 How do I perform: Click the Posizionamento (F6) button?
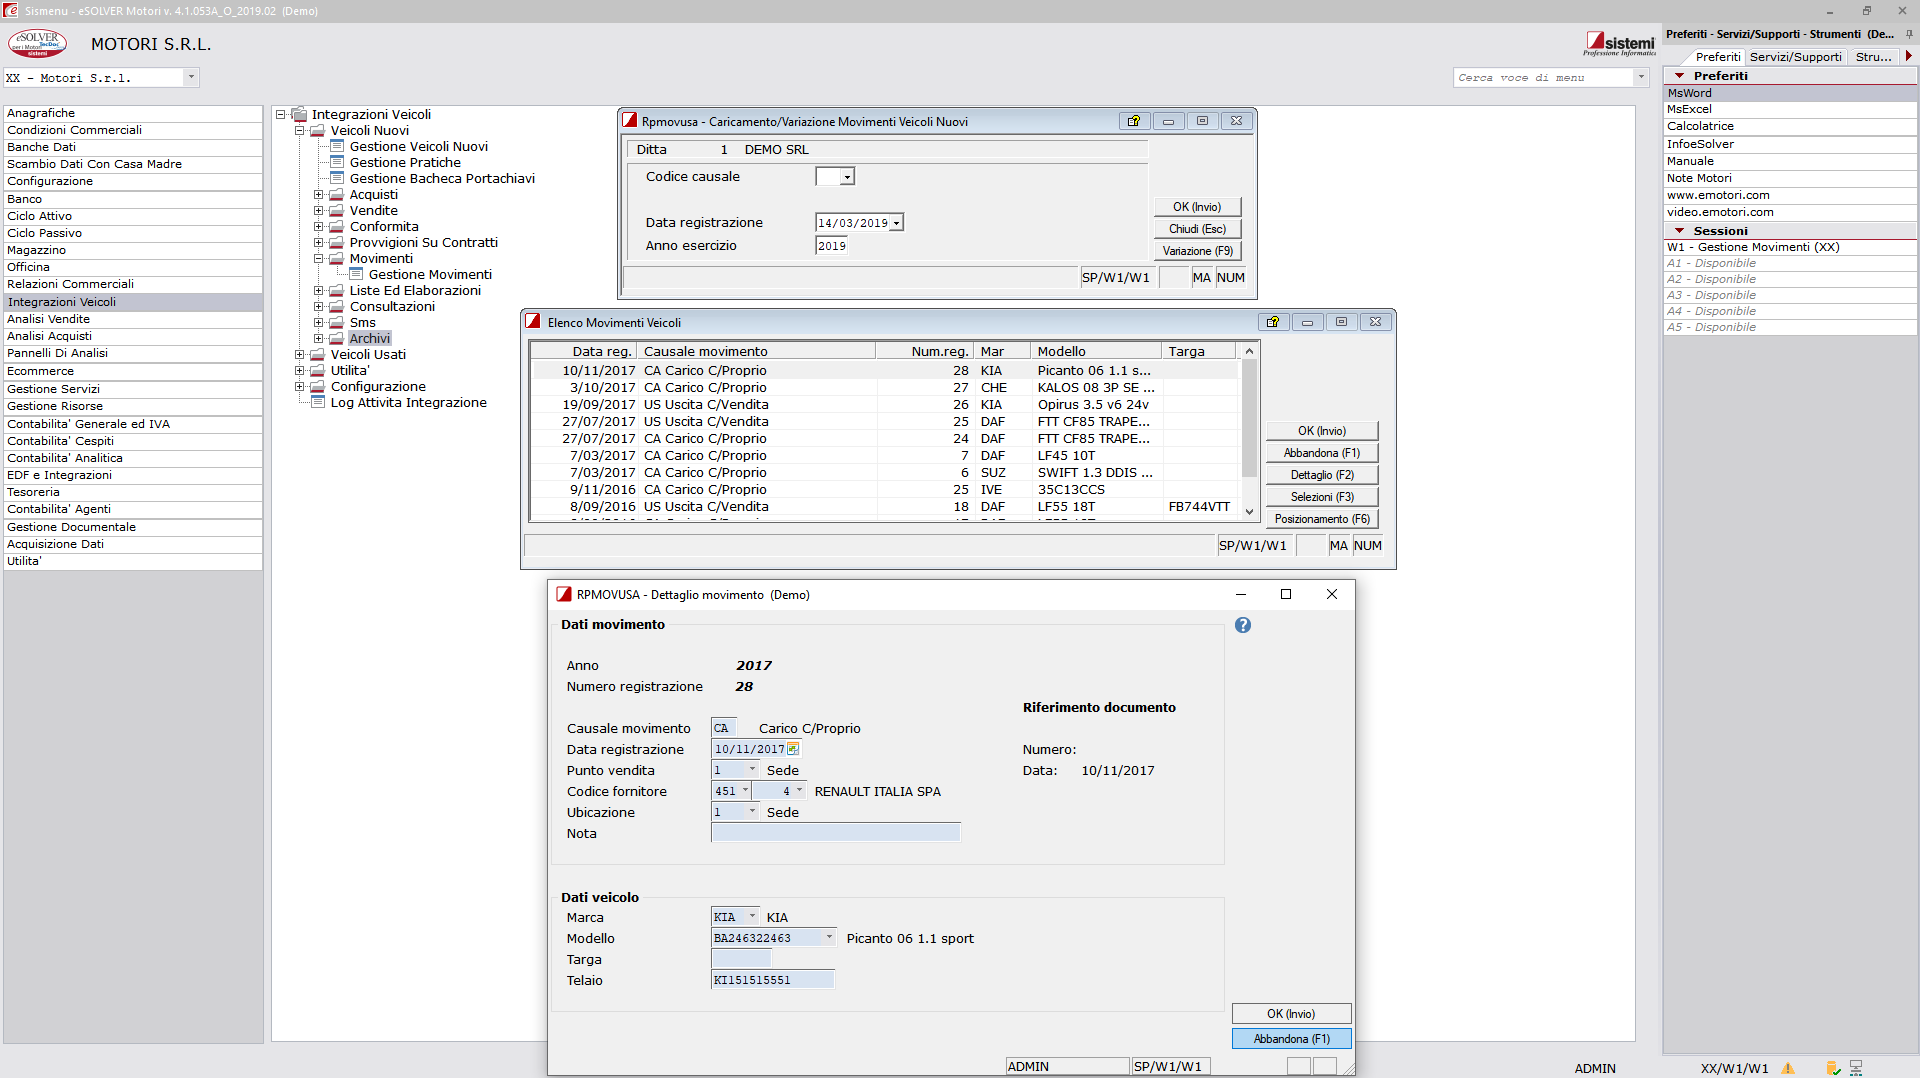[x=1322, y=519]
